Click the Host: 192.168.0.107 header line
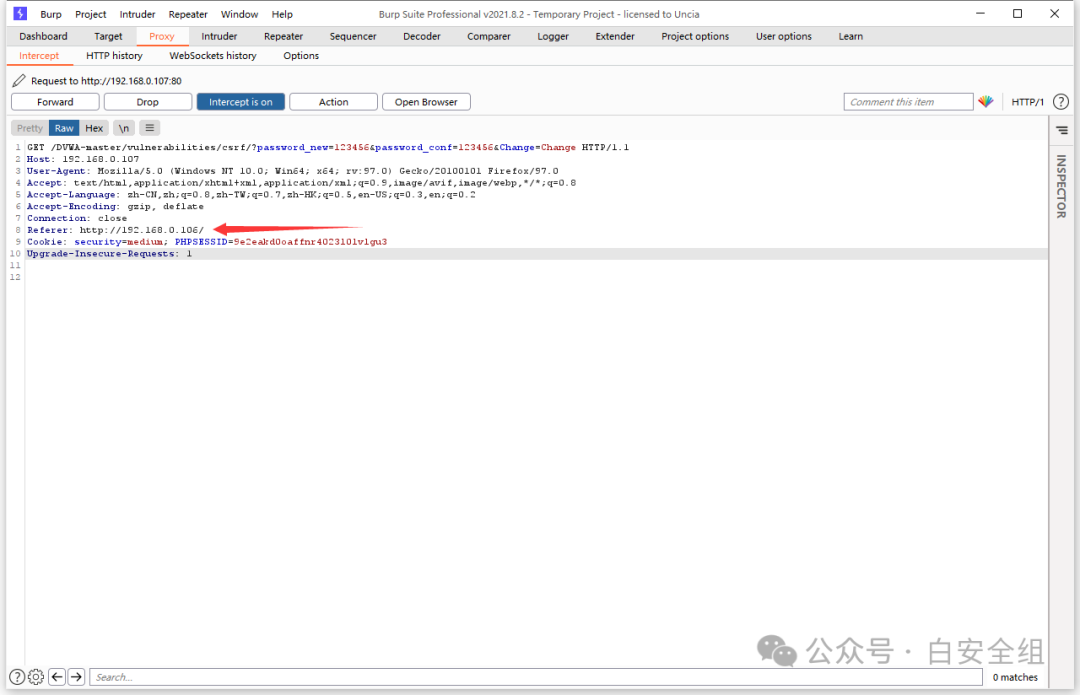 point(83,159)
